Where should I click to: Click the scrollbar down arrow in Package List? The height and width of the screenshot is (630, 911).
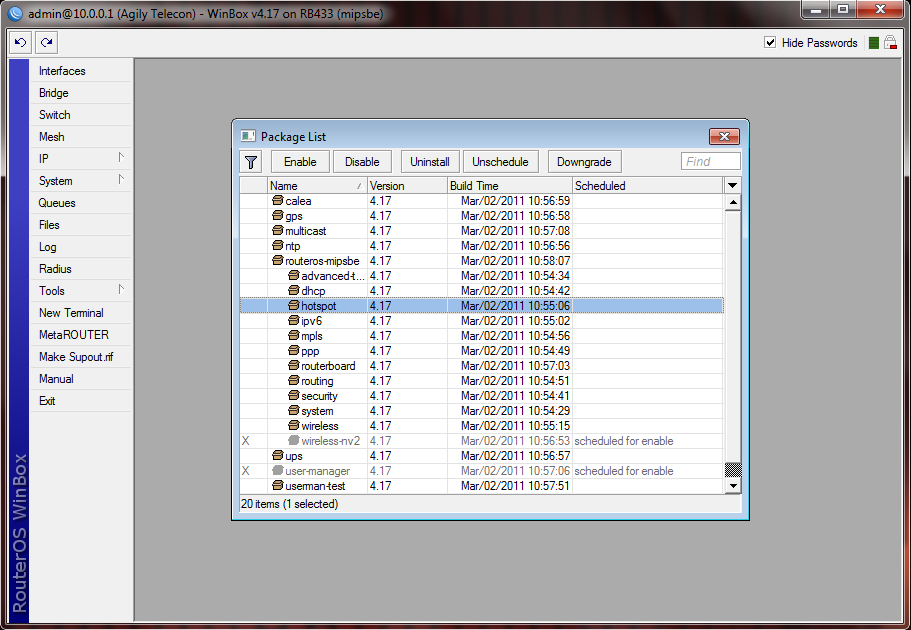[x=733, y=486]
